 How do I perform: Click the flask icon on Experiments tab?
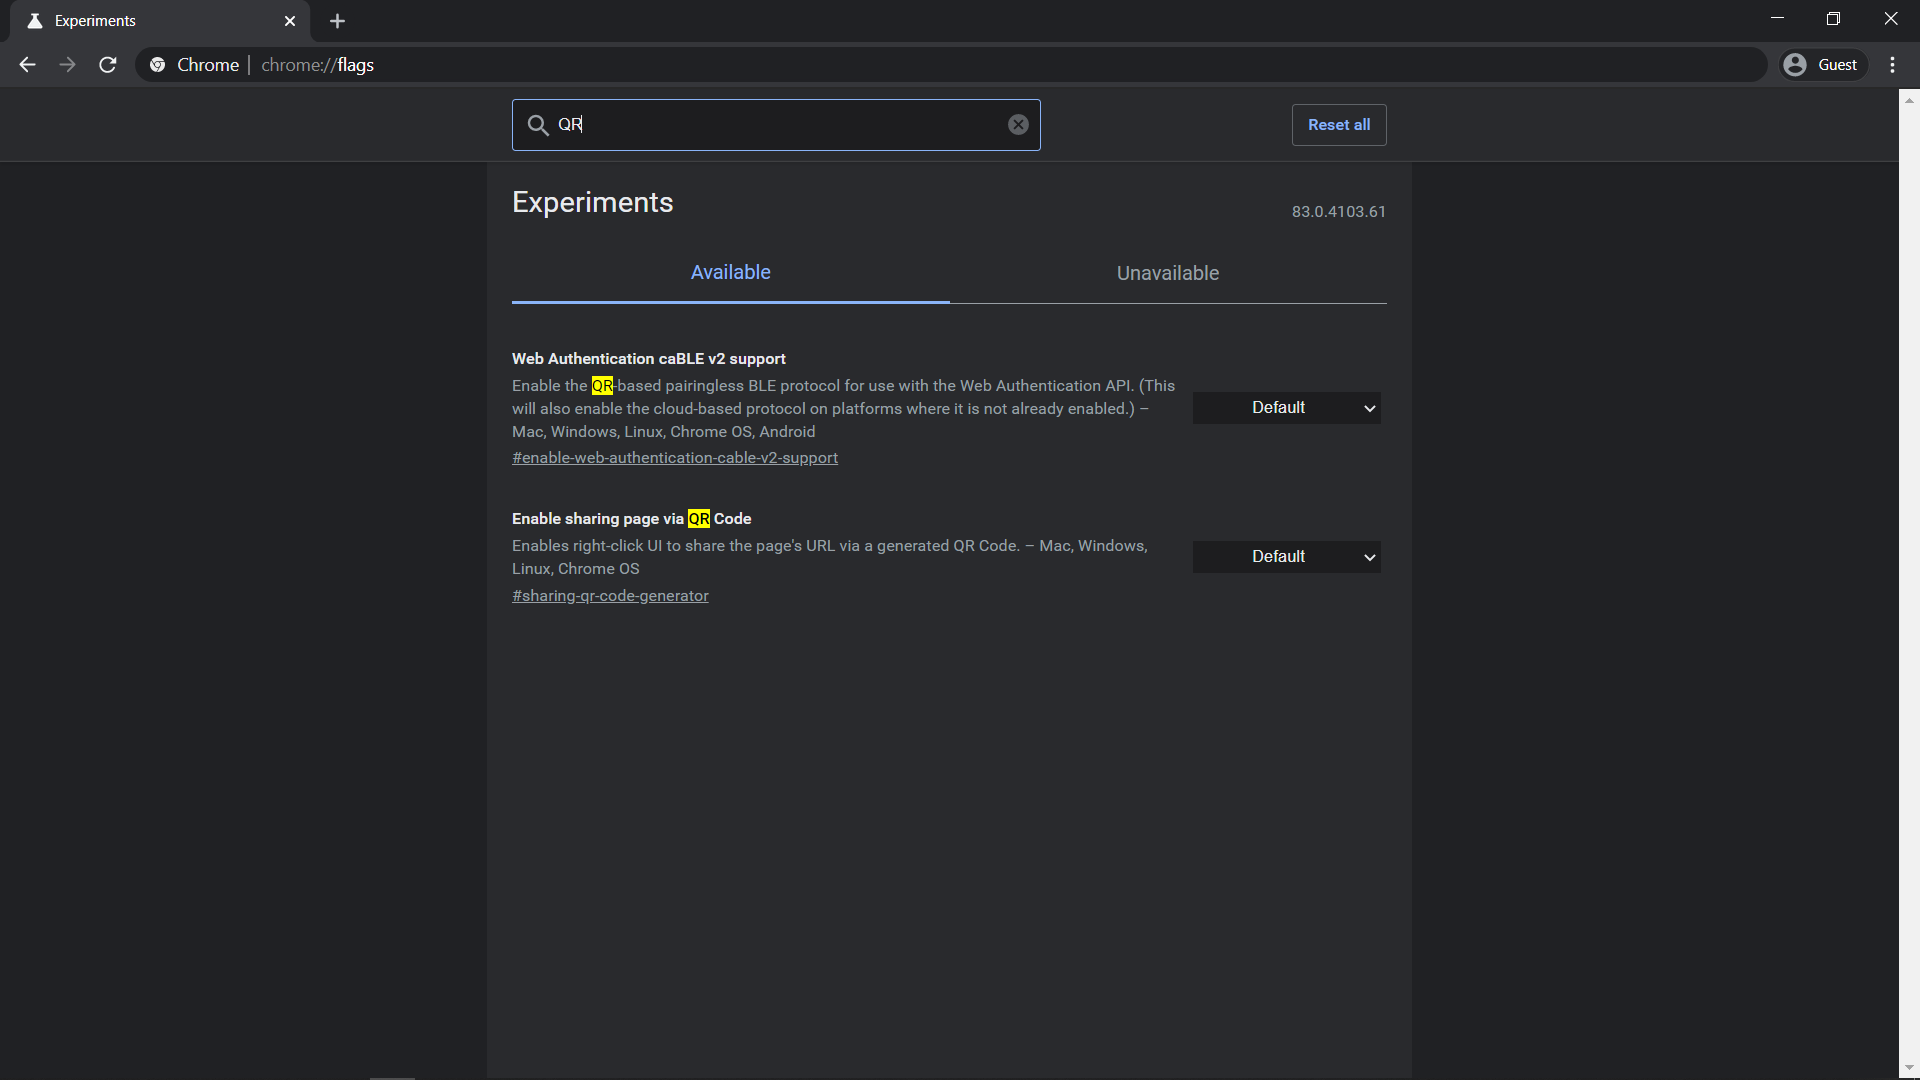(x=35, y=21)
